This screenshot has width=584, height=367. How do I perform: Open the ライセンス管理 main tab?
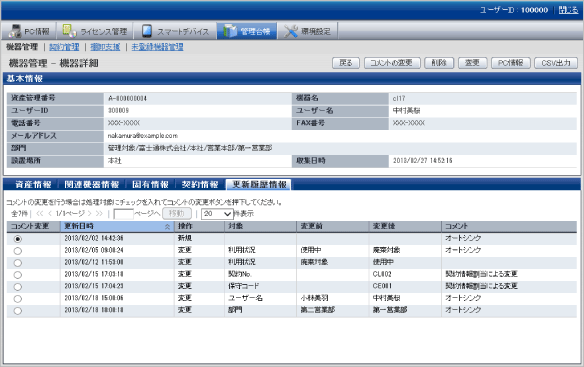[95, 31]
